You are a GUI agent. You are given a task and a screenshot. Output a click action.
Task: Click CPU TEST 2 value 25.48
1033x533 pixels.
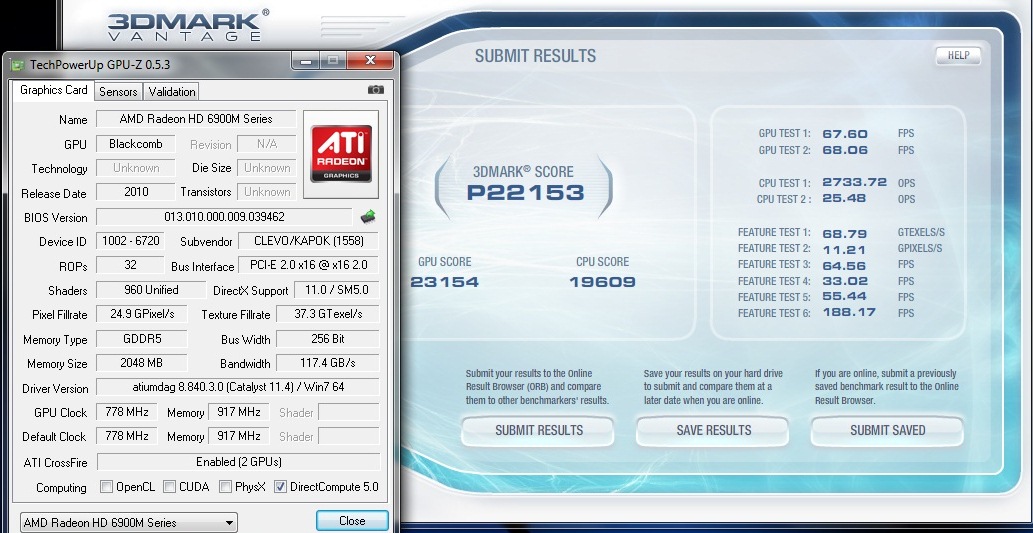(x=844, y=198)
